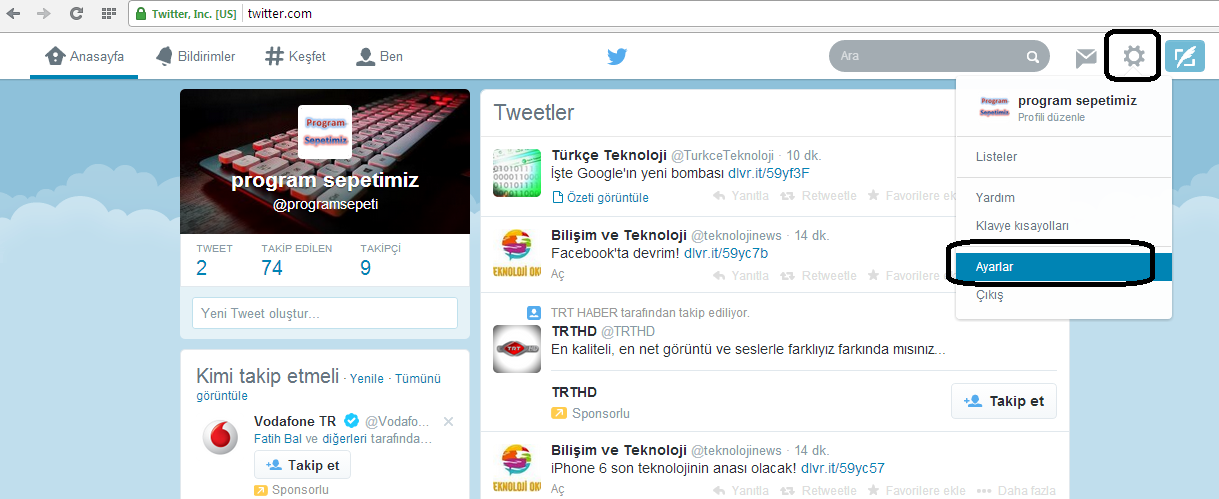Open Bildirimler notifications tab
Screen dimensions: 1219x499
point(195,57)
